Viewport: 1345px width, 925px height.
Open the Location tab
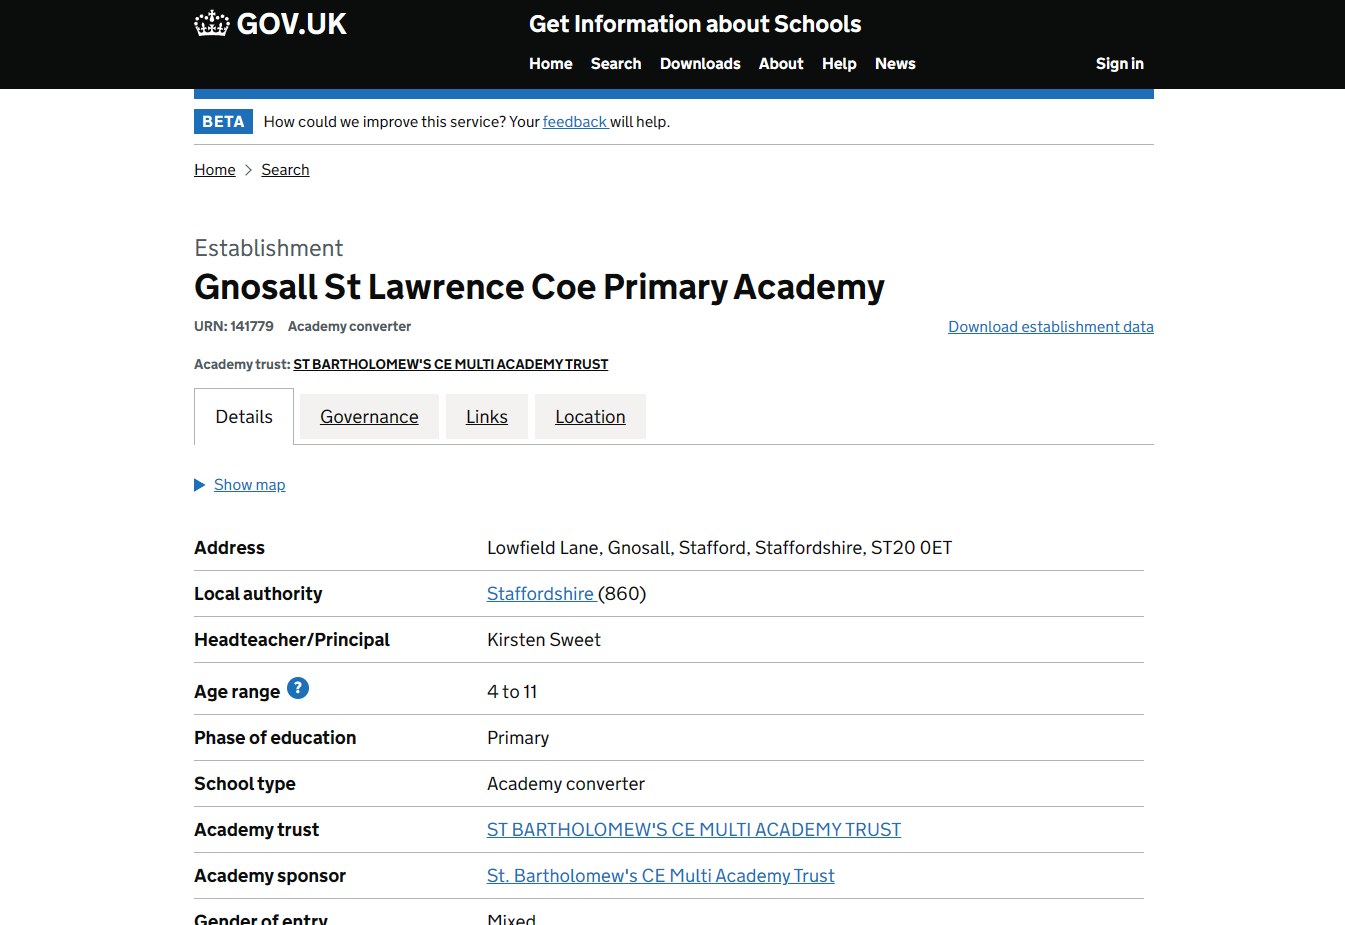[x=590, y=416]
